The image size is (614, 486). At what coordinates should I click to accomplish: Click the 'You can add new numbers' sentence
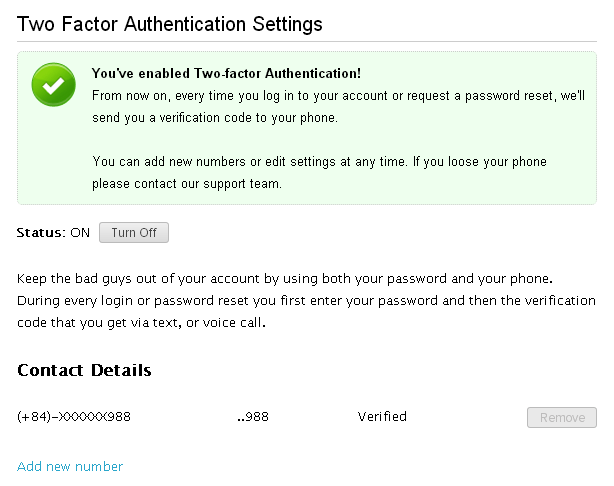[x=249, y=161]
